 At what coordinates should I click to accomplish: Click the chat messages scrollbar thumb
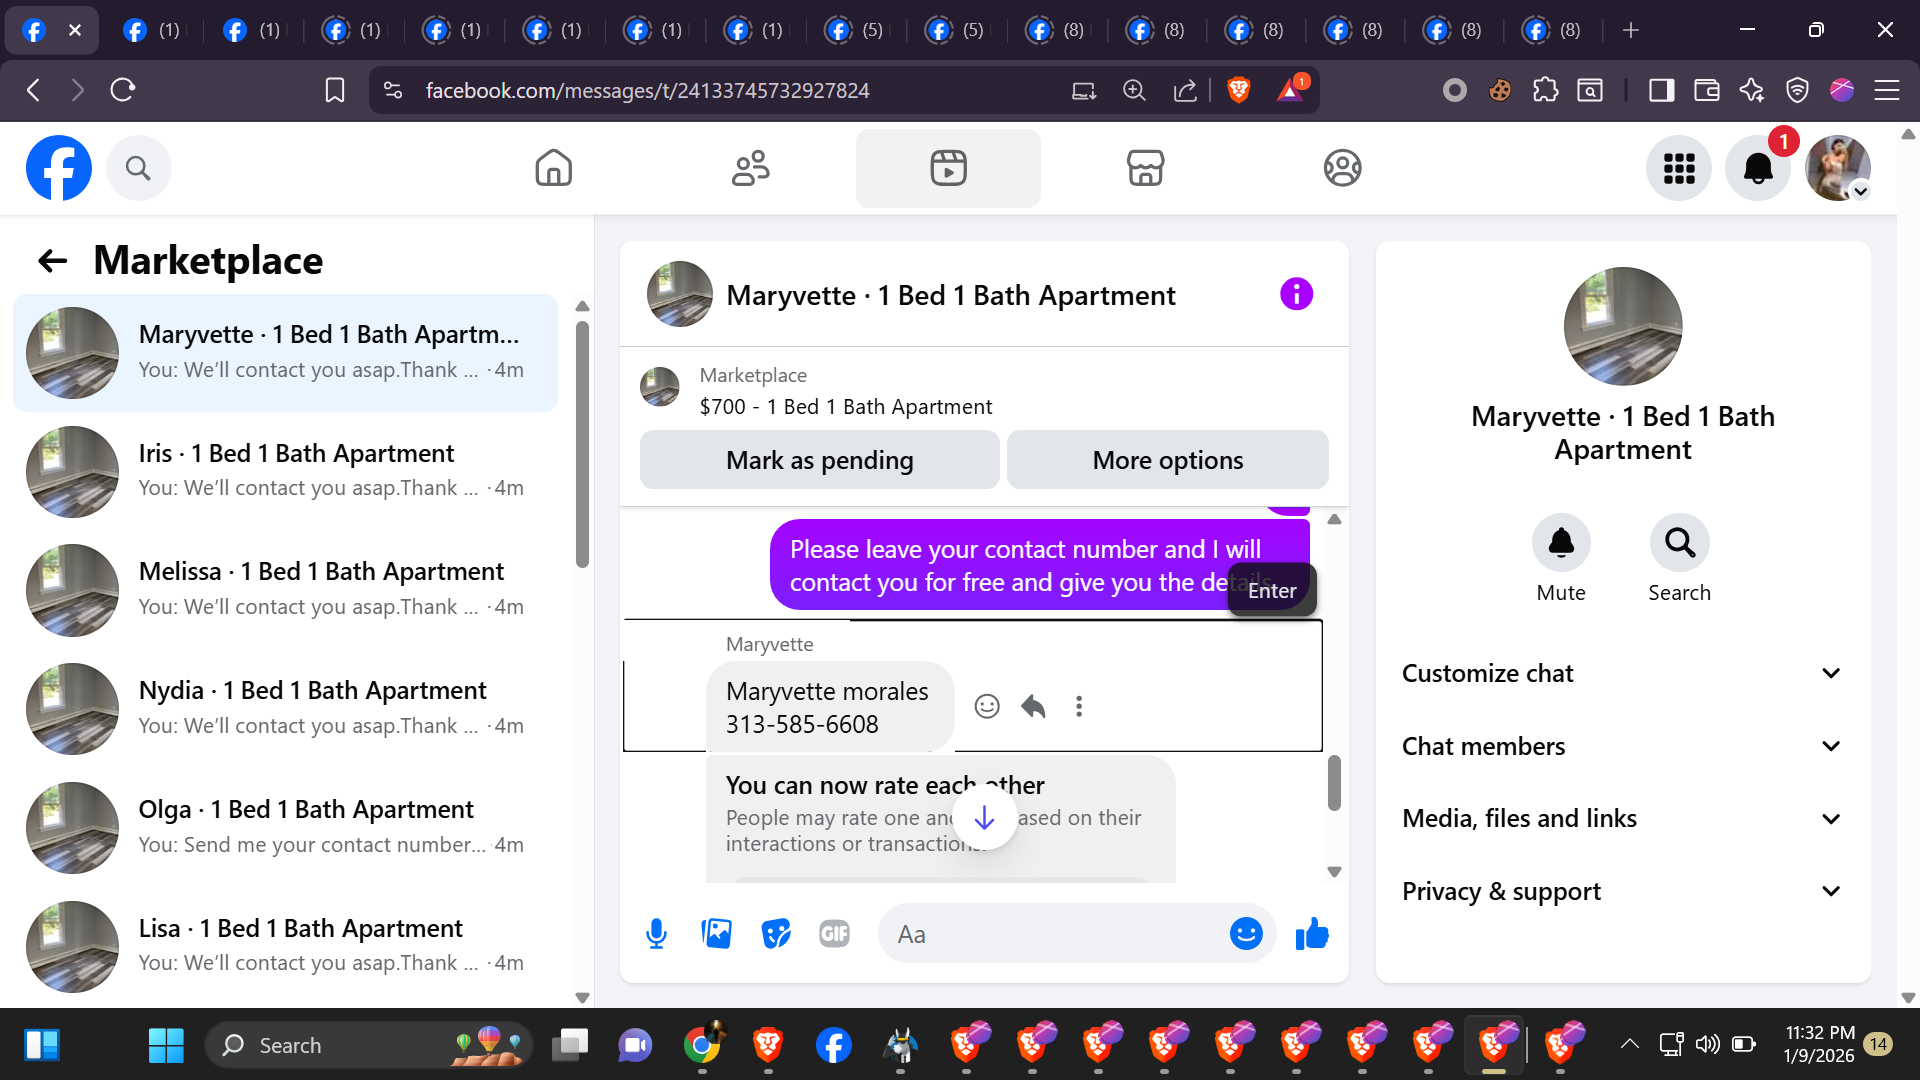(x=1334, y=782)
